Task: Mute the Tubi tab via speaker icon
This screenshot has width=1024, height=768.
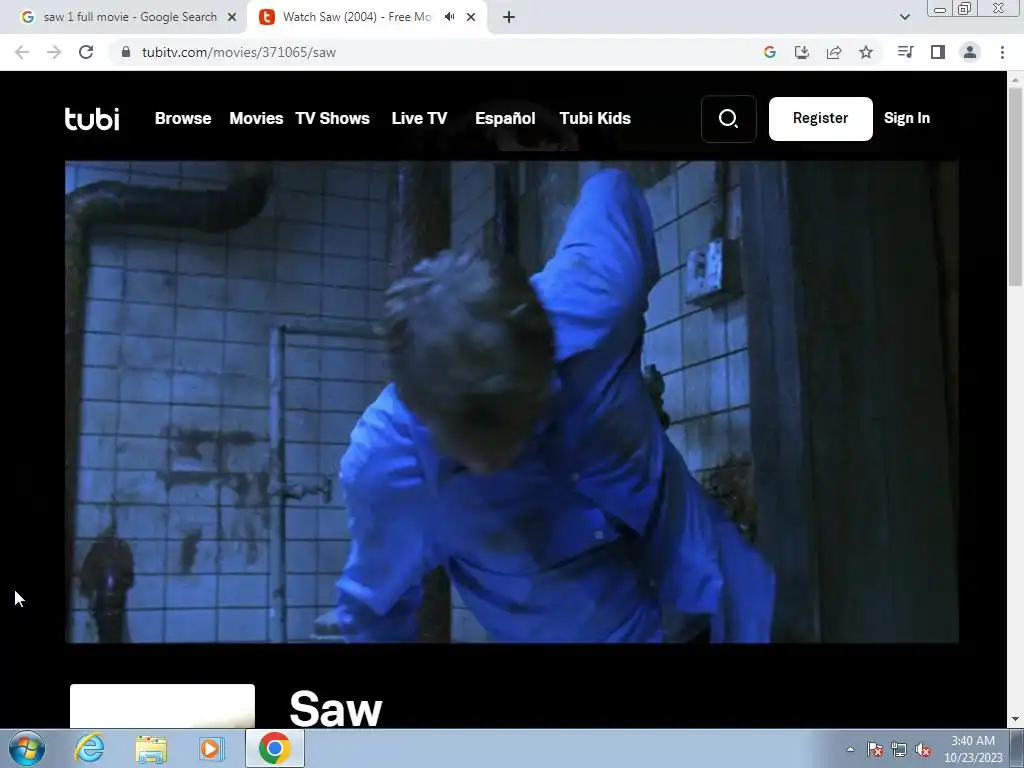Action: click(x=449, y=17)
